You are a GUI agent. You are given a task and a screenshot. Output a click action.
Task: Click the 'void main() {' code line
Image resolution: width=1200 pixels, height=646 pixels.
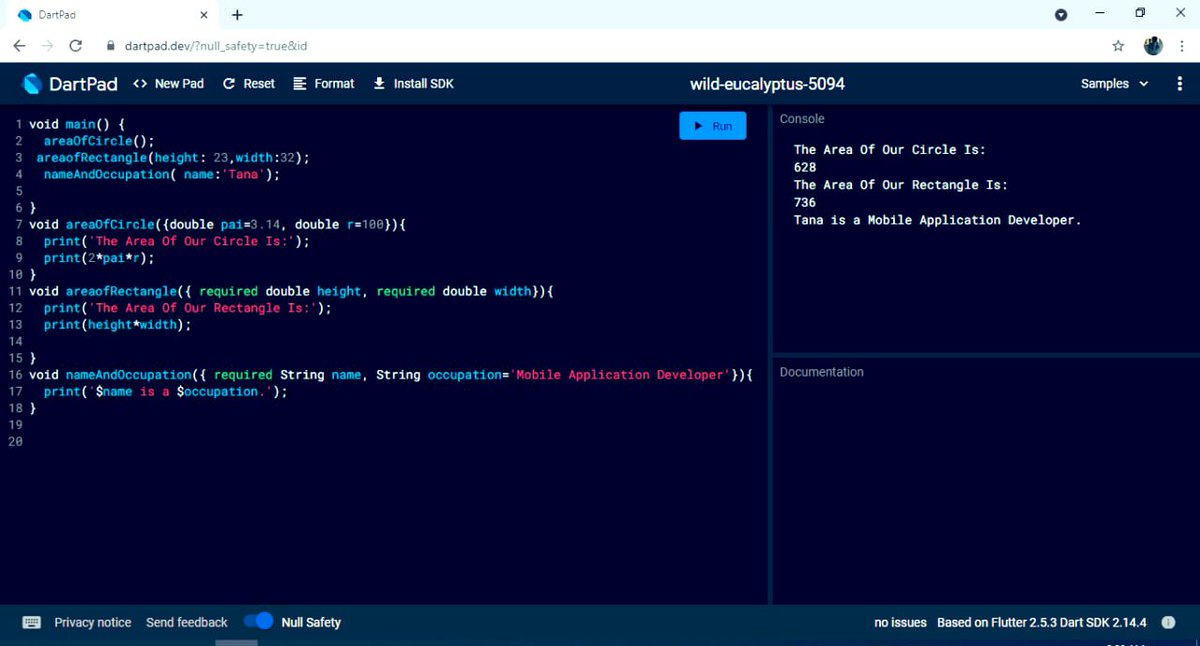tap(78, 125)
